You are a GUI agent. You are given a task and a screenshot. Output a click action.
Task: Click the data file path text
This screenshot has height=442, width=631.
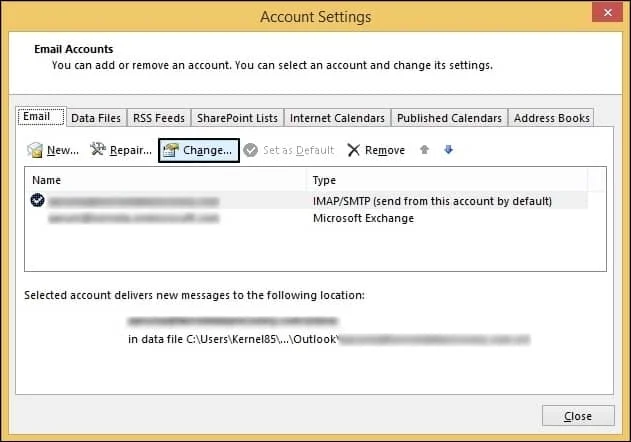[x=329, y=339]
